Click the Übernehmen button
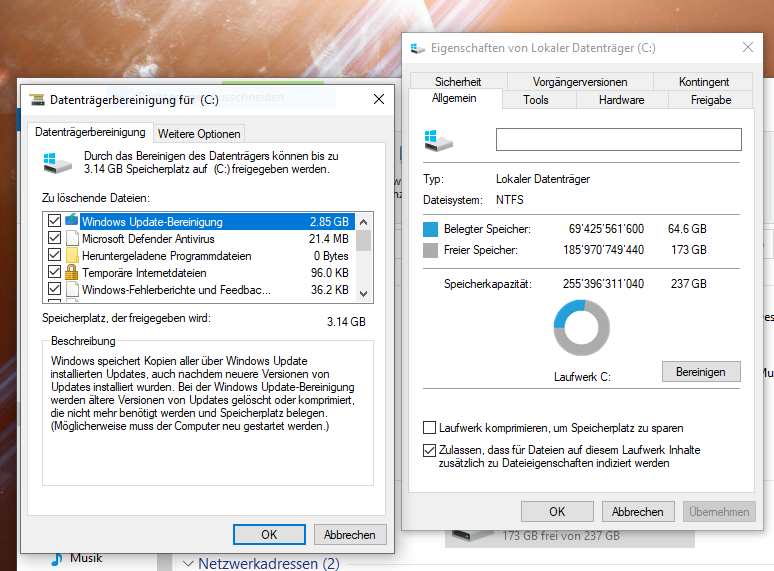Viewport: 774px width, 571px height. pos(719,512)
